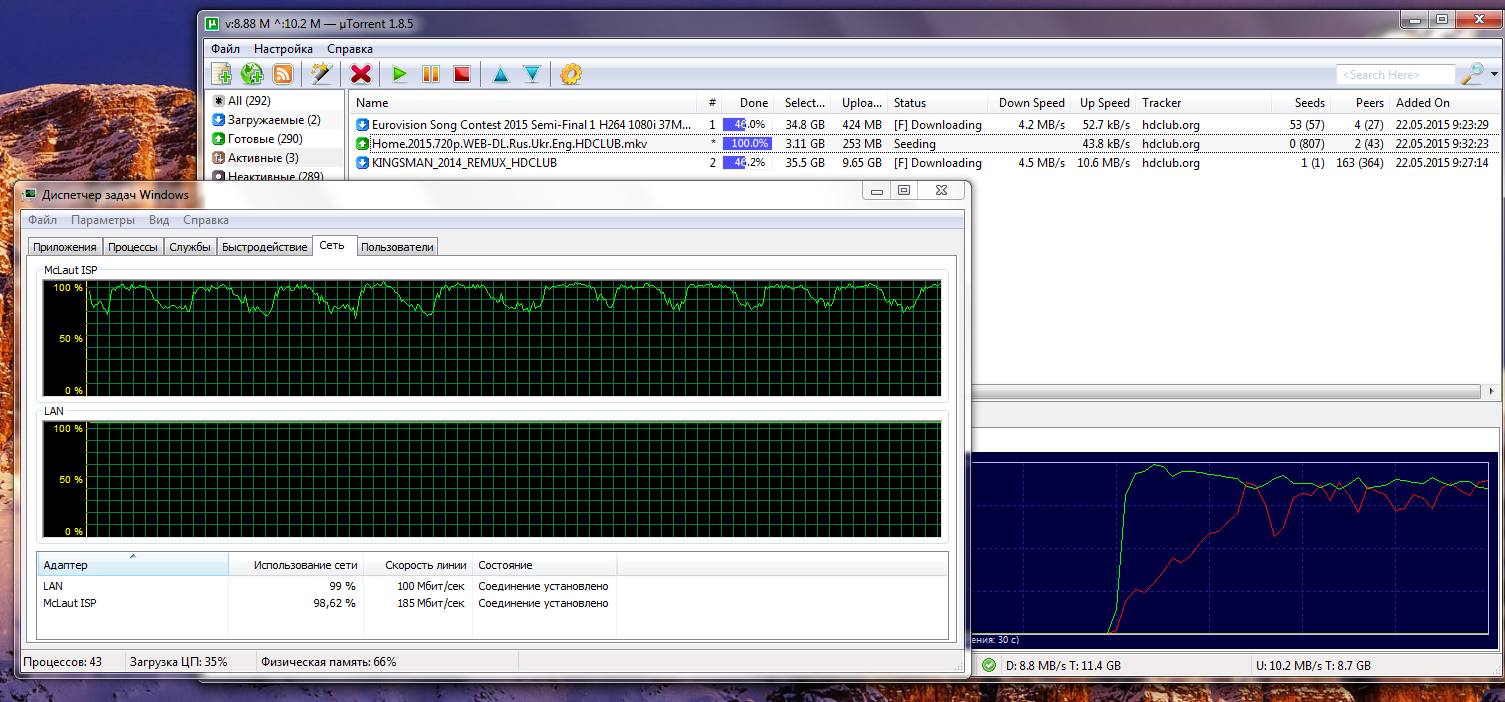The image size is (1505, 702).
Task: Select the Активные (3) category
Action: pos(254,158)
